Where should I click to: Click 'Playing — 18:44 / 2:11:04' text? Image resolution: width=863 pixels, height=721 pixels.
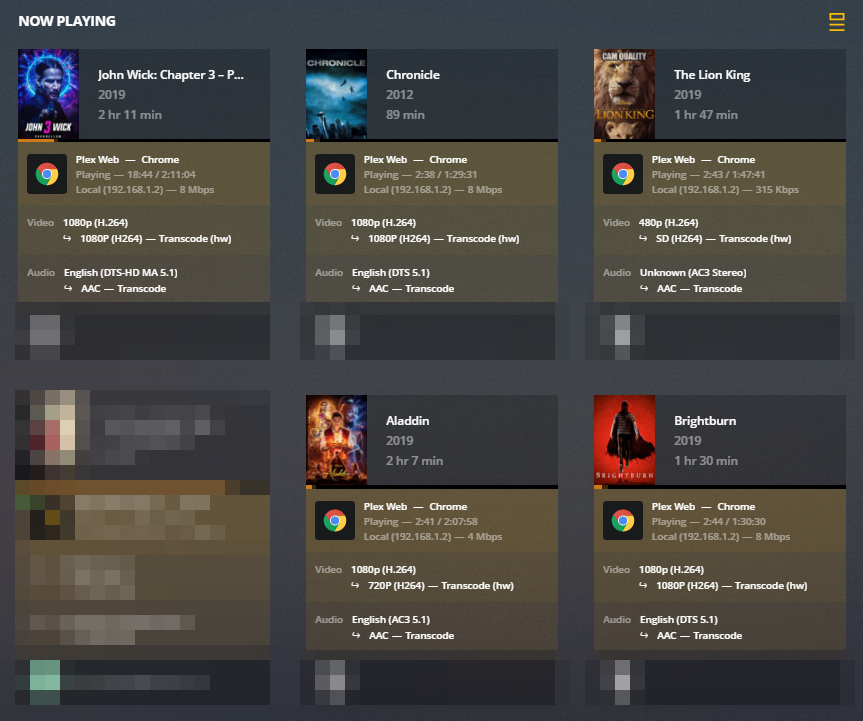click(x=135, y=174)
